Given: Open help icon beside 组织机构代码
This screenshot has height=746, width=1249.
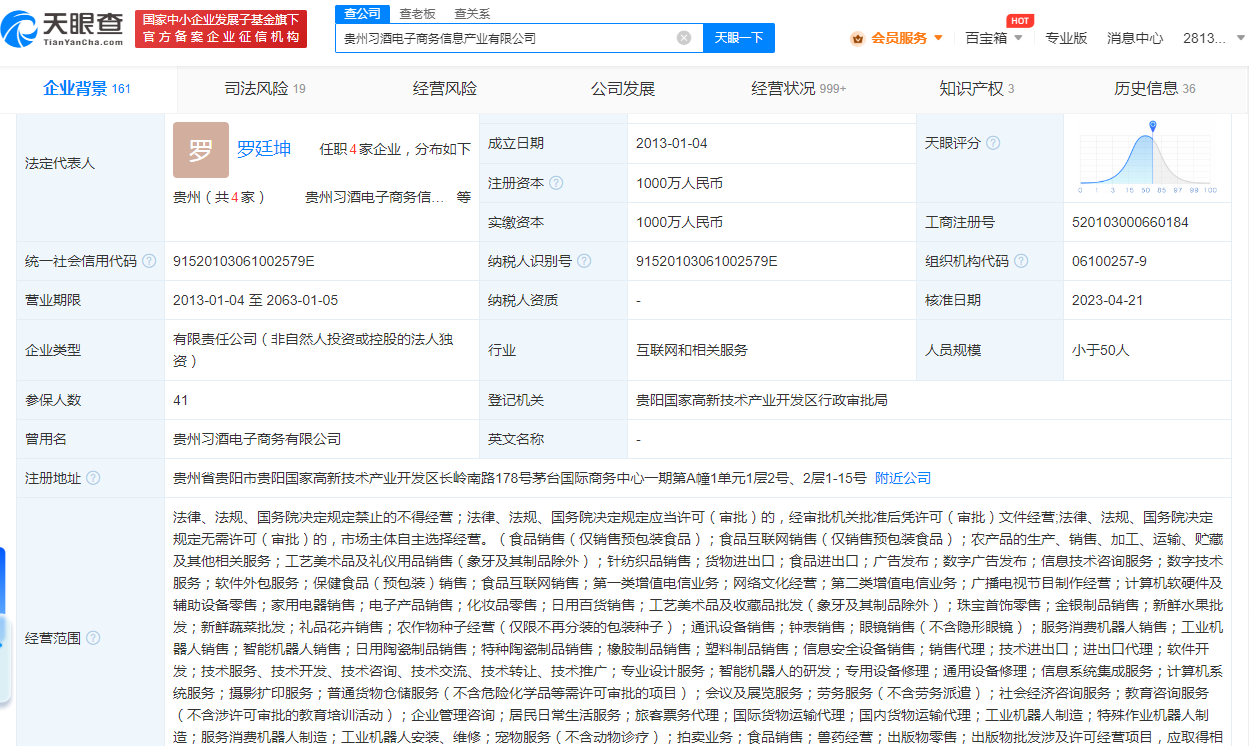Looking at the screenshot, I should click(x=1021, y=261).
